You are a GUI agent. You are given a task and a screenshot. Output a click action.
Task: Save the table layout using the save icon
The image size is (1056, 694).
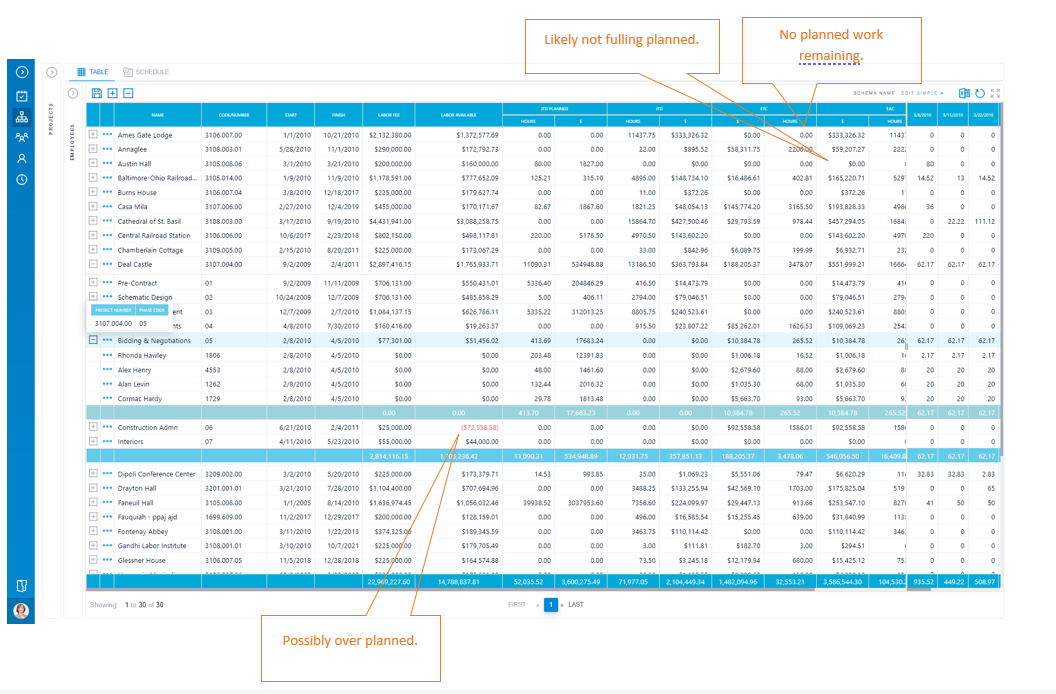point(97,92)
